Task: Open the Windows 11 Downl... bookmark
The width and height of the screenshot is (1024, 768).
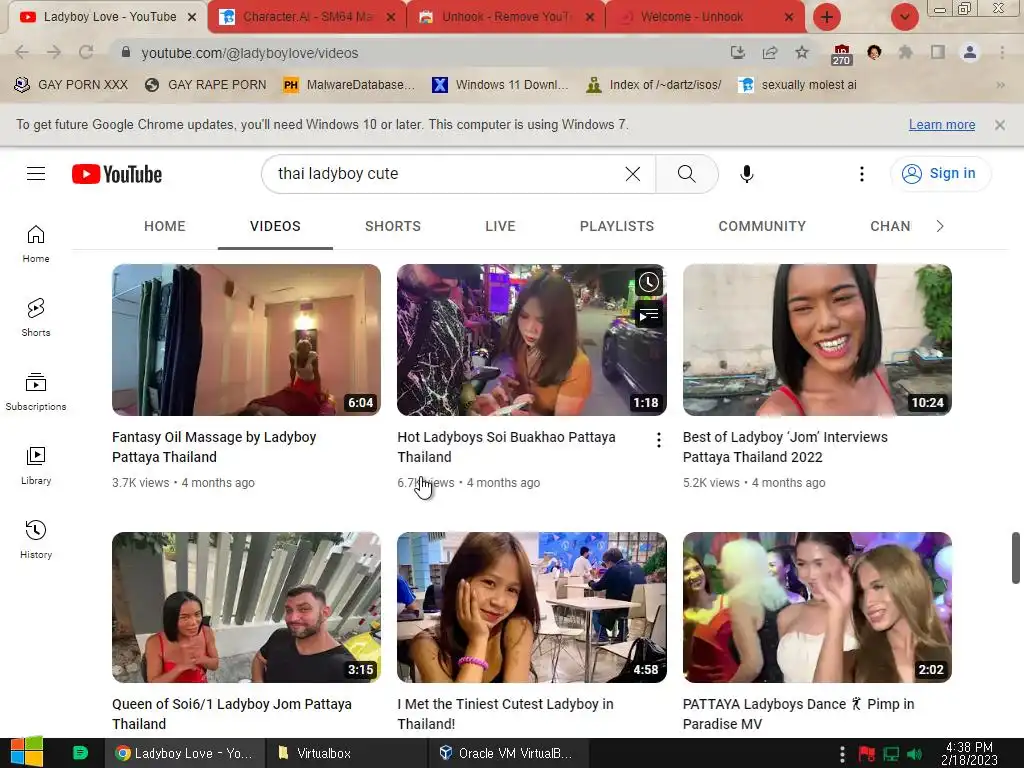Action: coord(500,85)
